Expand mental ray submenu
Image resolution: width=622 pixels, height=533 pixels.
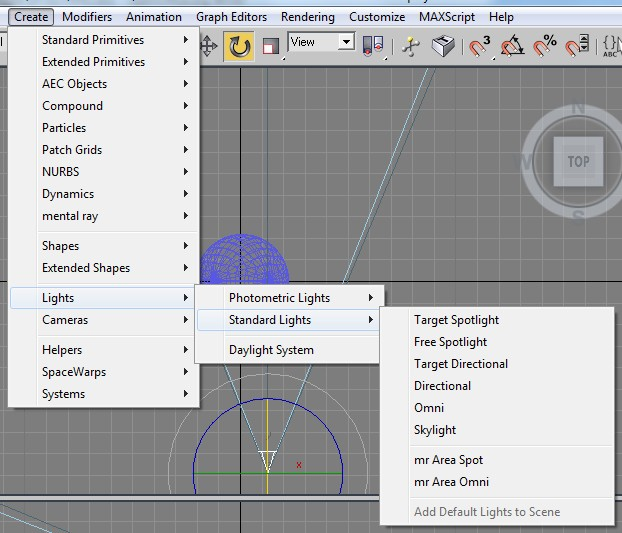(x=104, y=216)
